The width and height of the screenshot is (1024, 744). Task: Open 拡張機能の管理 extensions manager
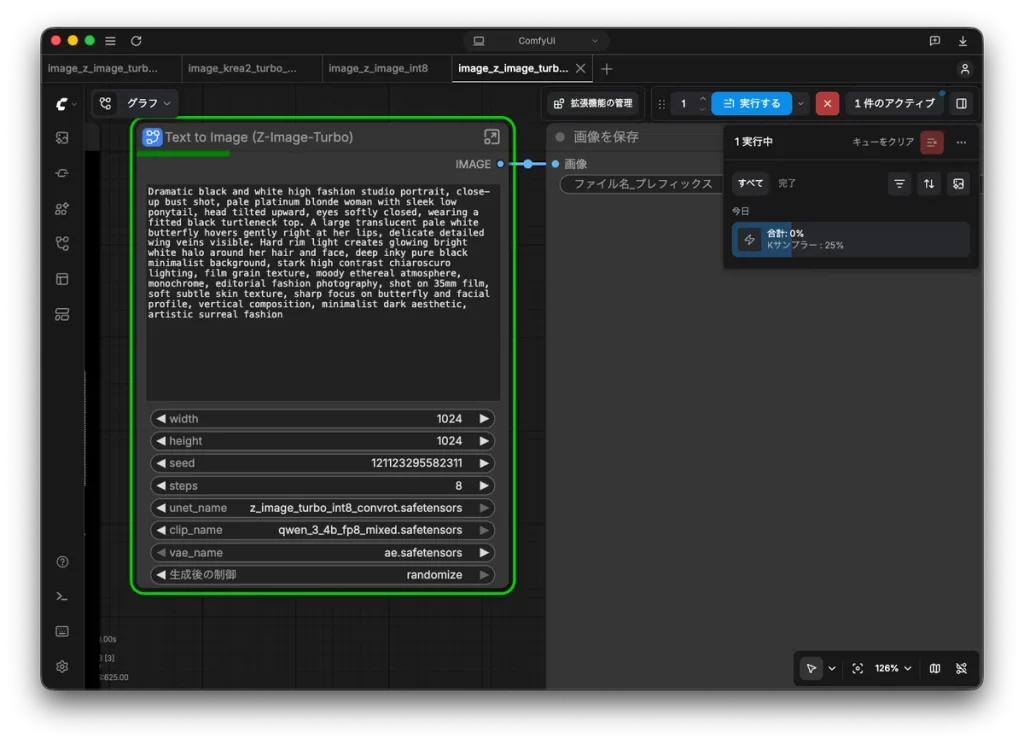pyautogui.click(x=593, y=103)
